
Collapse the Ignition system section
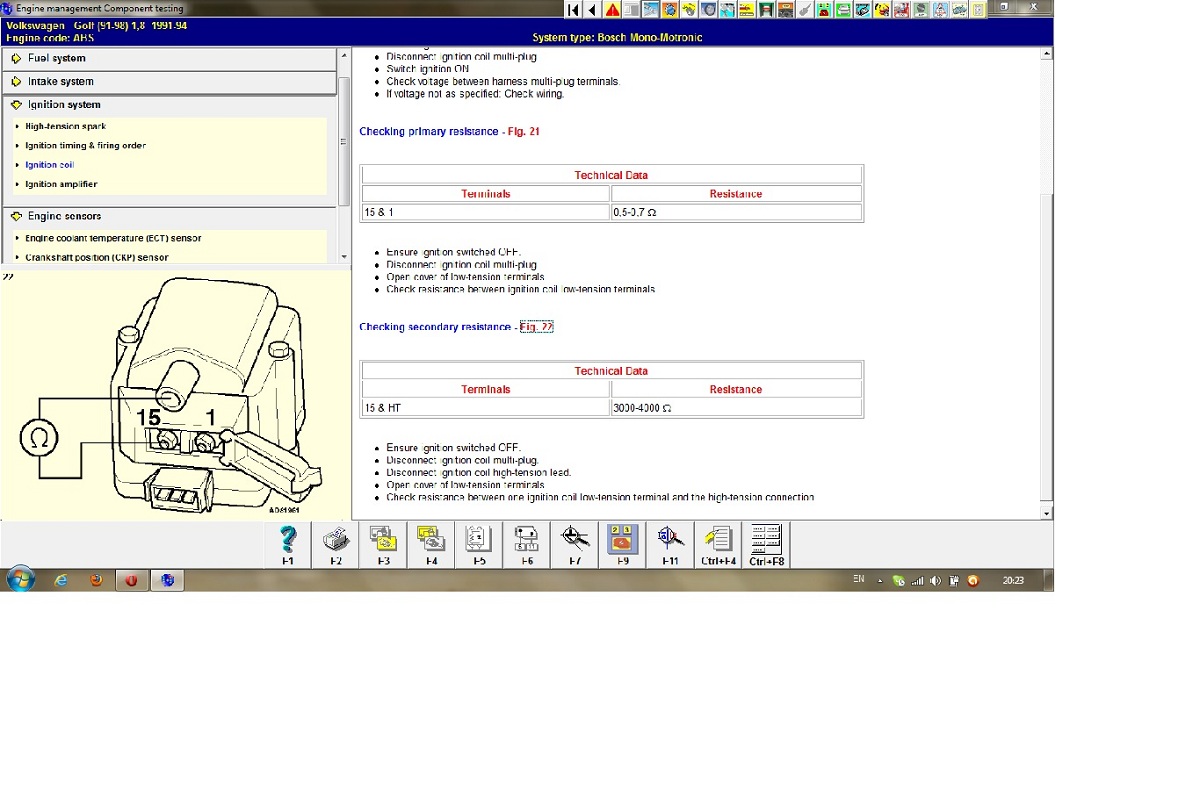pos(64,105)
